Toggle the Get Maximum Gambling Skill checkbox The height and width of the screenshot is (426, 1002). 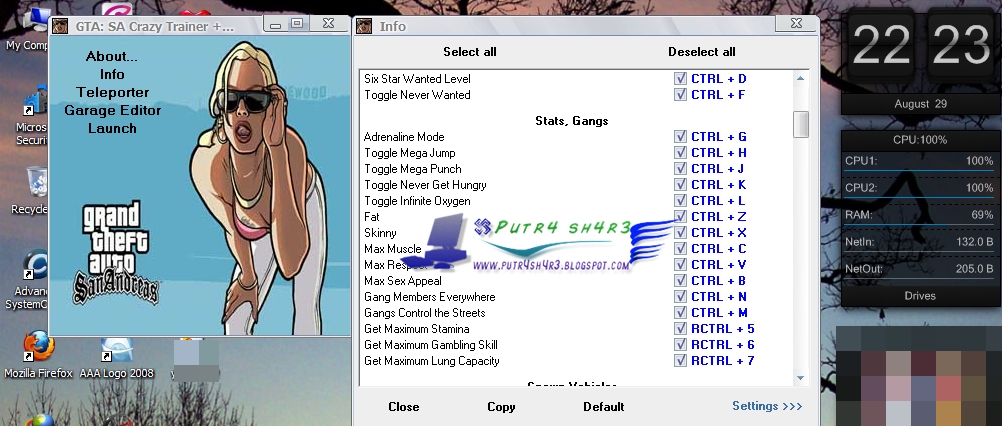[x=680, y=345]
